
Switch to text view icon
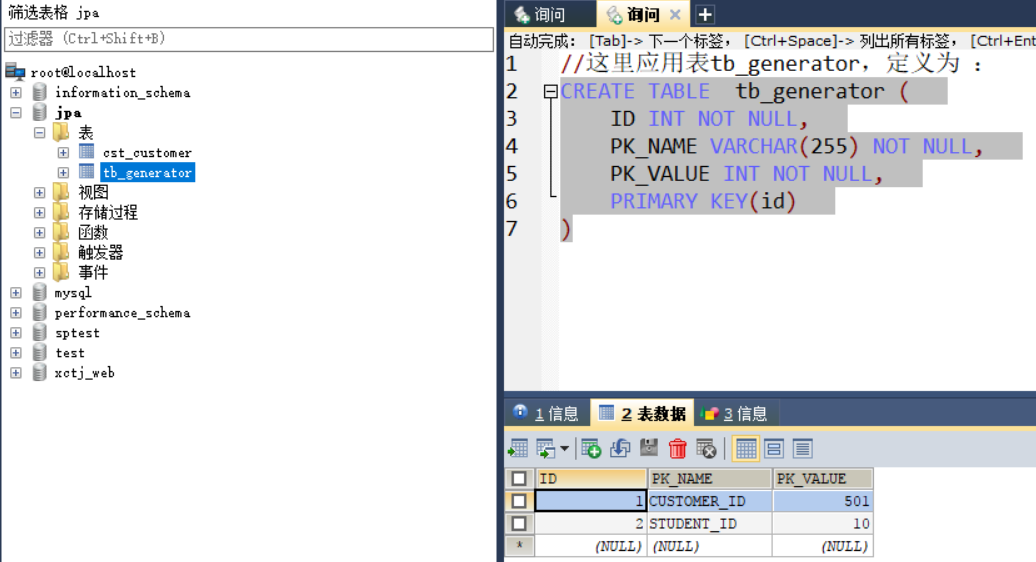(802, 448)
